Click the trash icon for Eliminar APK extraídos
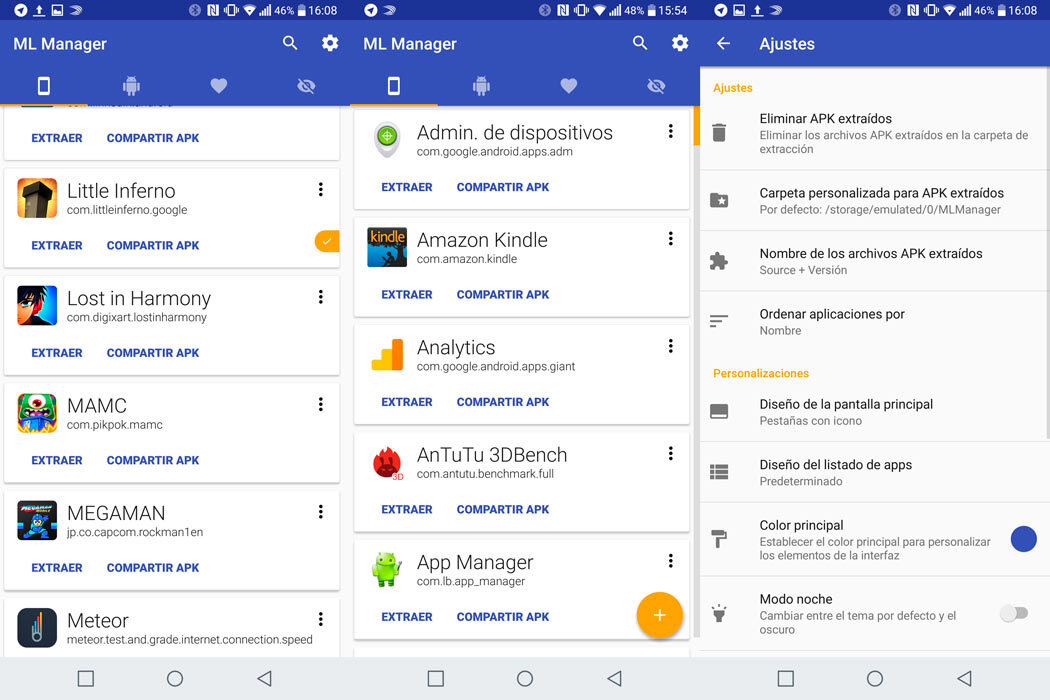This screenshot has height=700, width=1050. coord(719,133)
